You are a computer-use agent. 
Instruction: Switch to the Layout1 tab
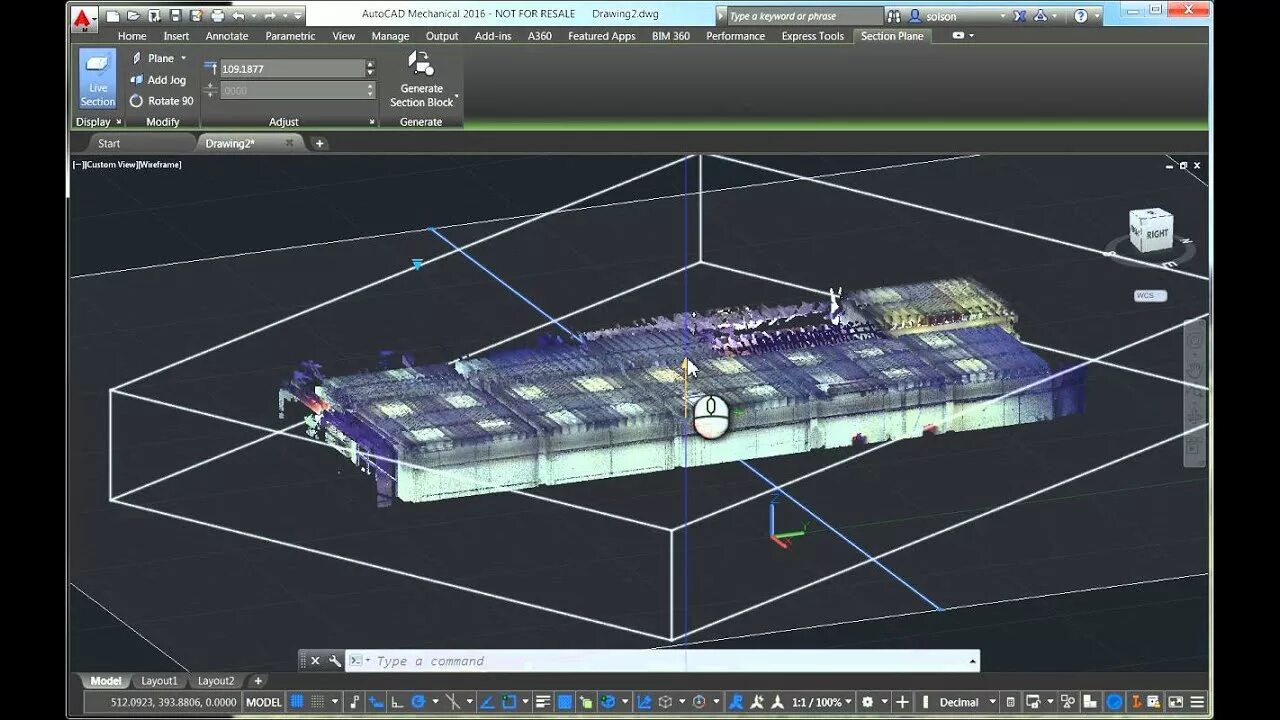point(159,681)
